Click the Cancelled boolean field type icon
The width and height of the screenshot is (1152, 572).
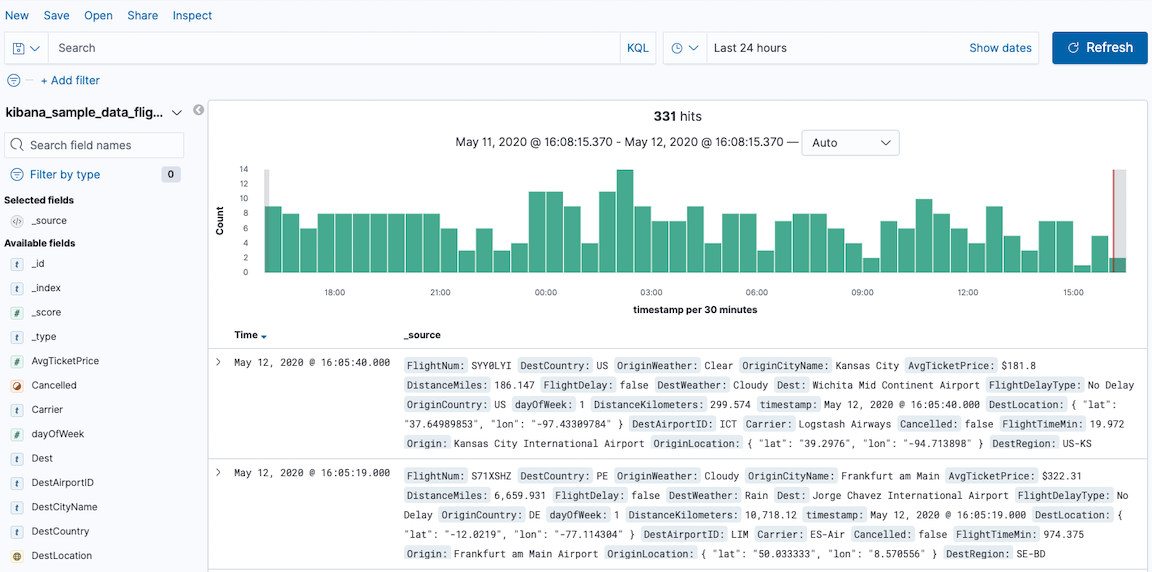pos(17,385)
